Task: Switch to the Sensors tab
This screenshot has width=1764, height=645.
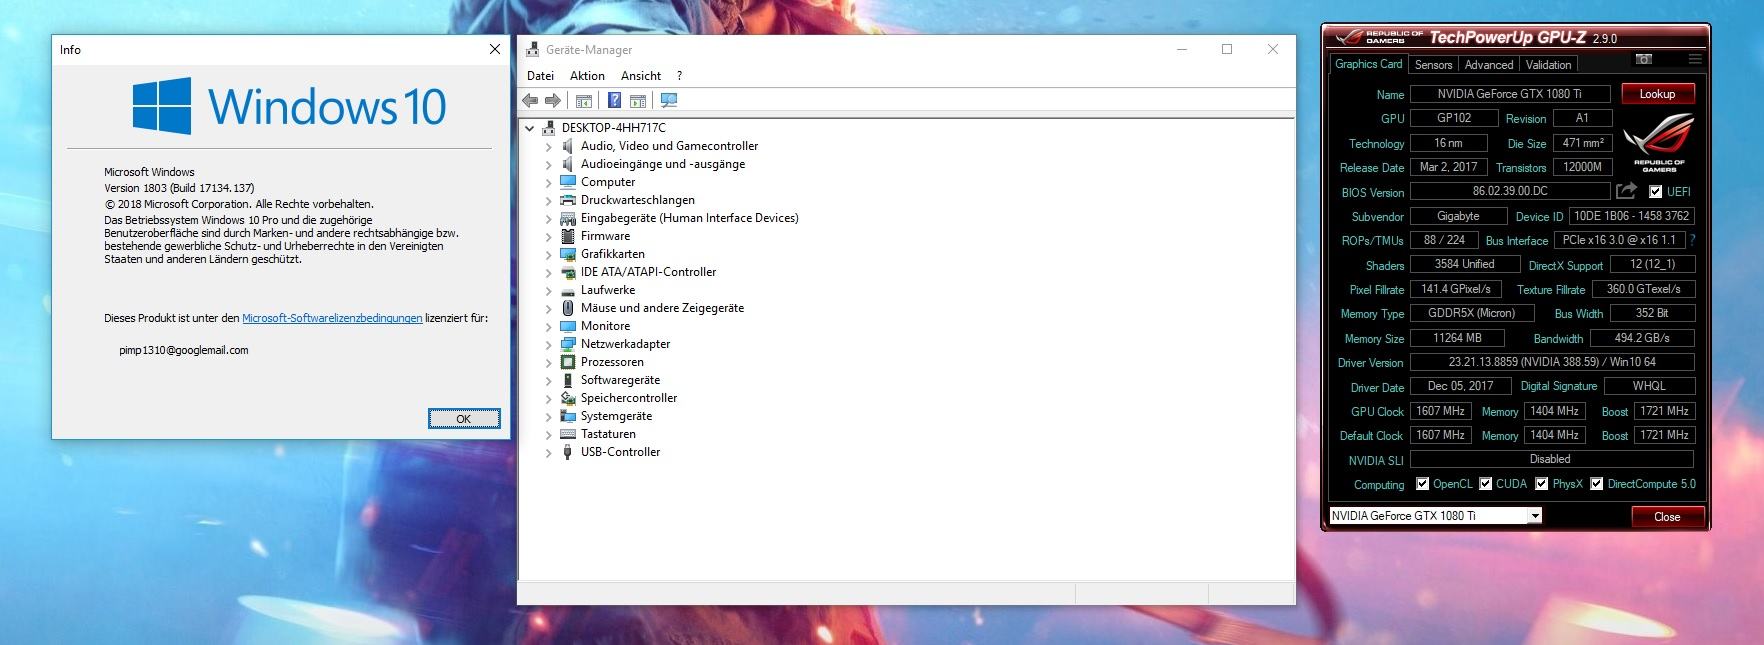Action: click(1433, 65)
